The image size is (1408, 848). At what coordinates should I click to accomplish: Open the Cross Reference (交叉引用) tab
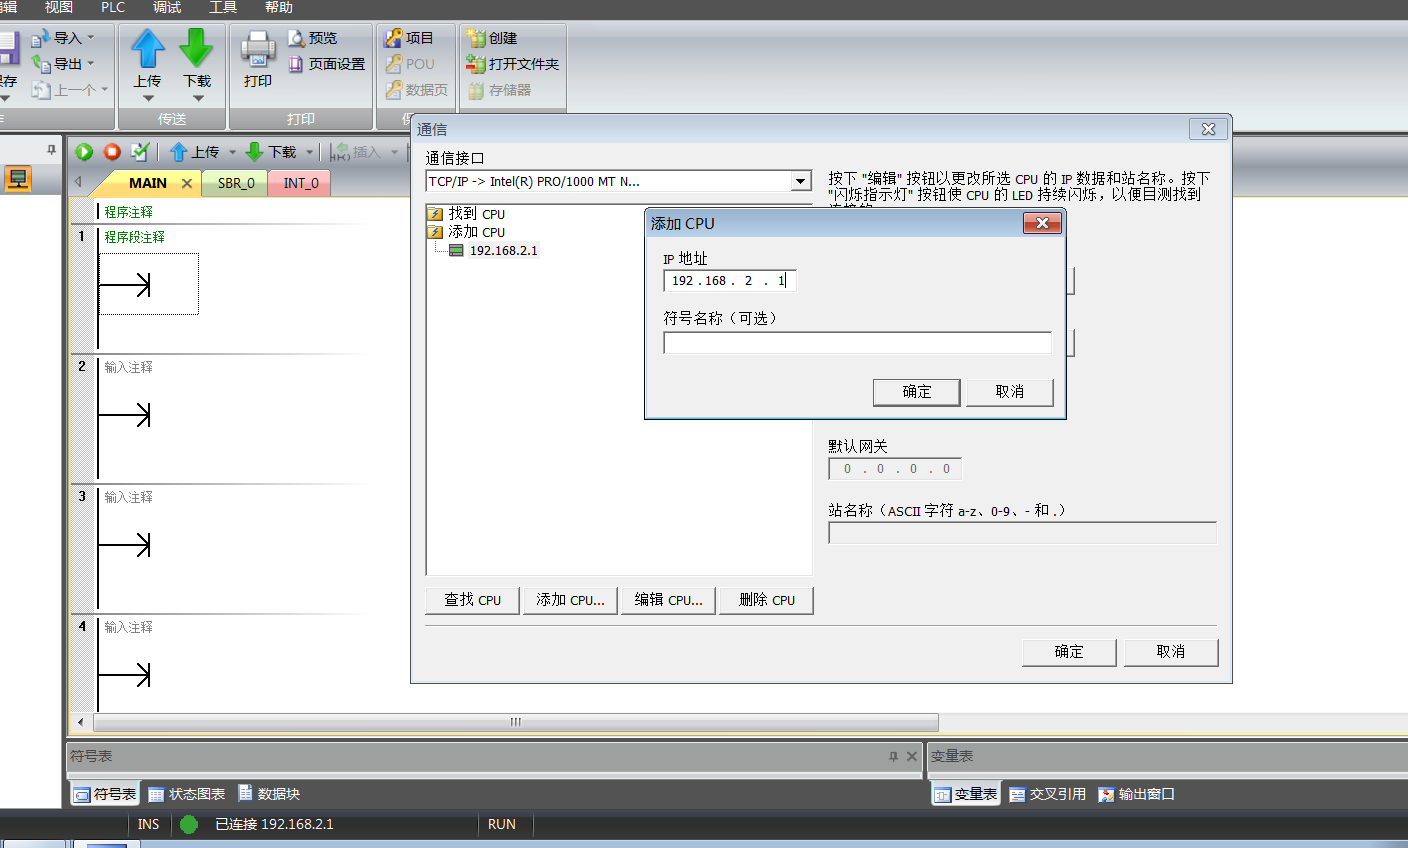(1047, 794)
